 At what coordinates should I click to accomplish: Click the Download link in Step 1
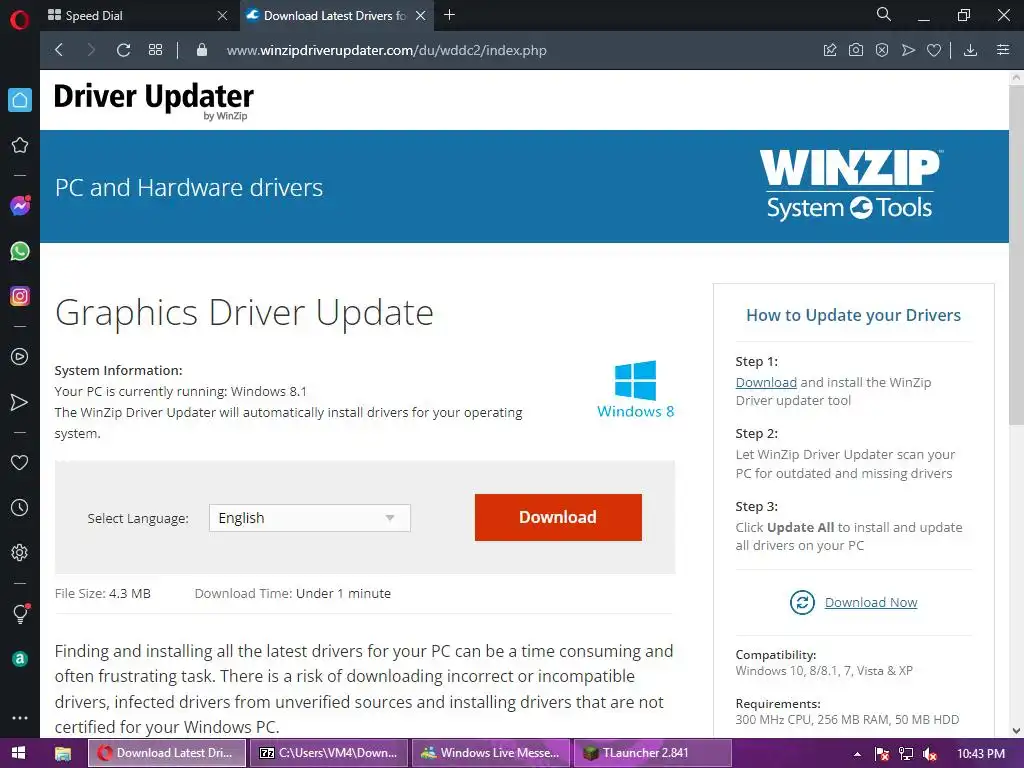click(766, 382)
